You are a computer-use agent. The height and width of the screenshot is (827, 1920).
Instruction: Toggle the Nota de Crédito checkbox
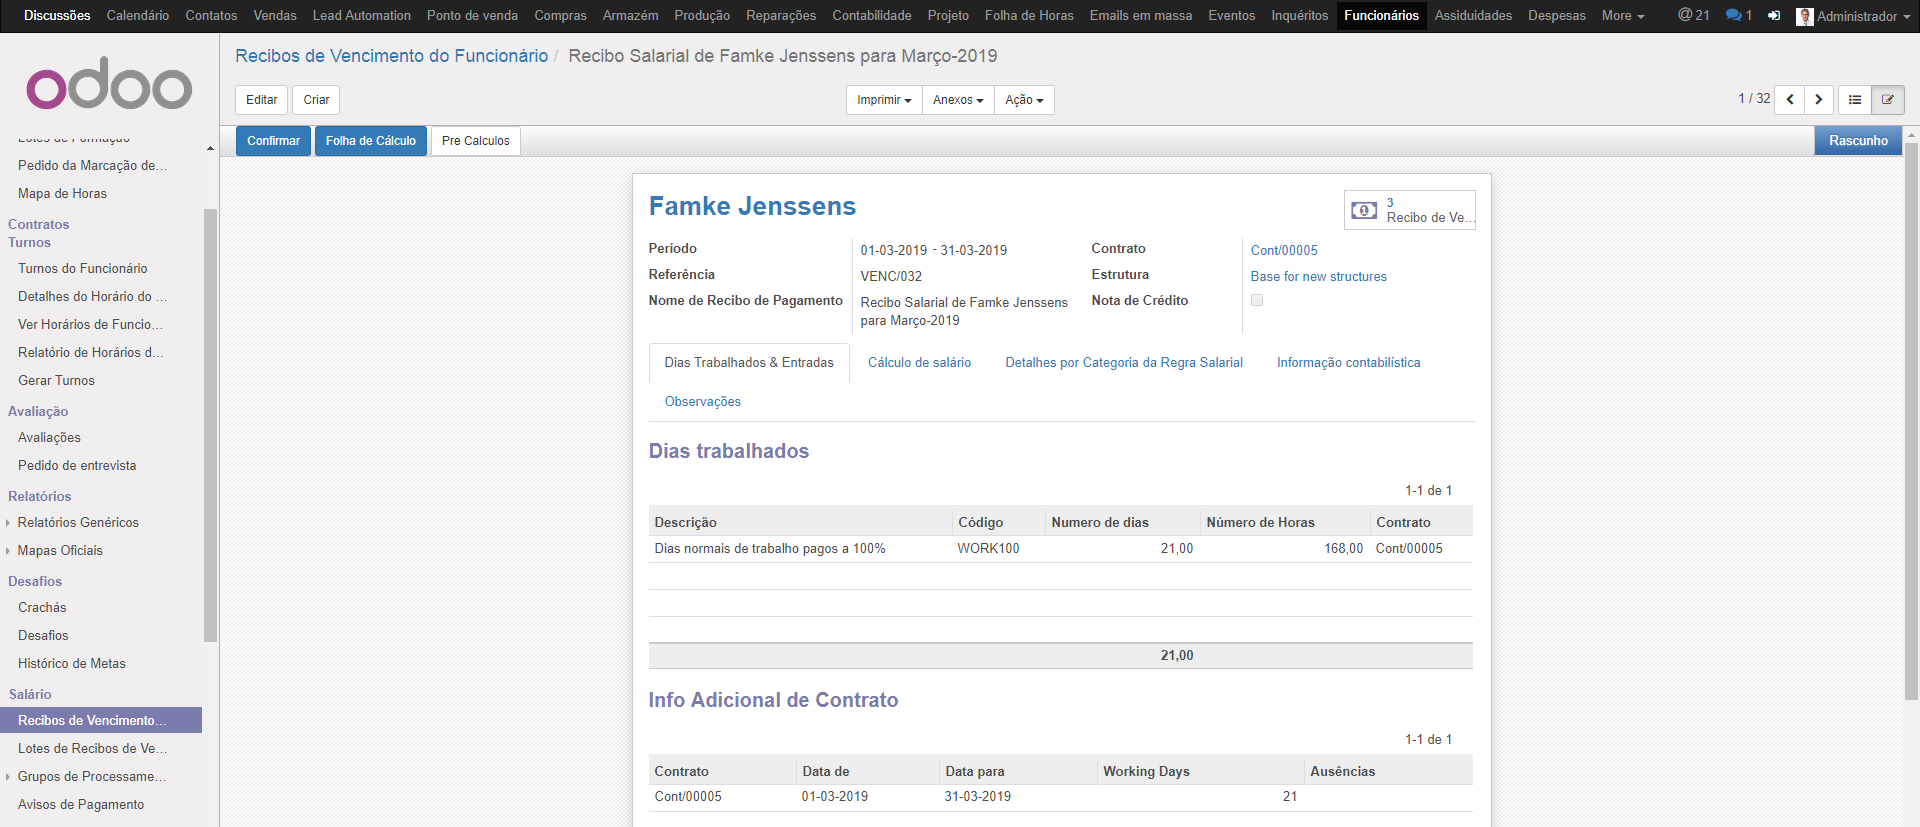(1257, 300)
